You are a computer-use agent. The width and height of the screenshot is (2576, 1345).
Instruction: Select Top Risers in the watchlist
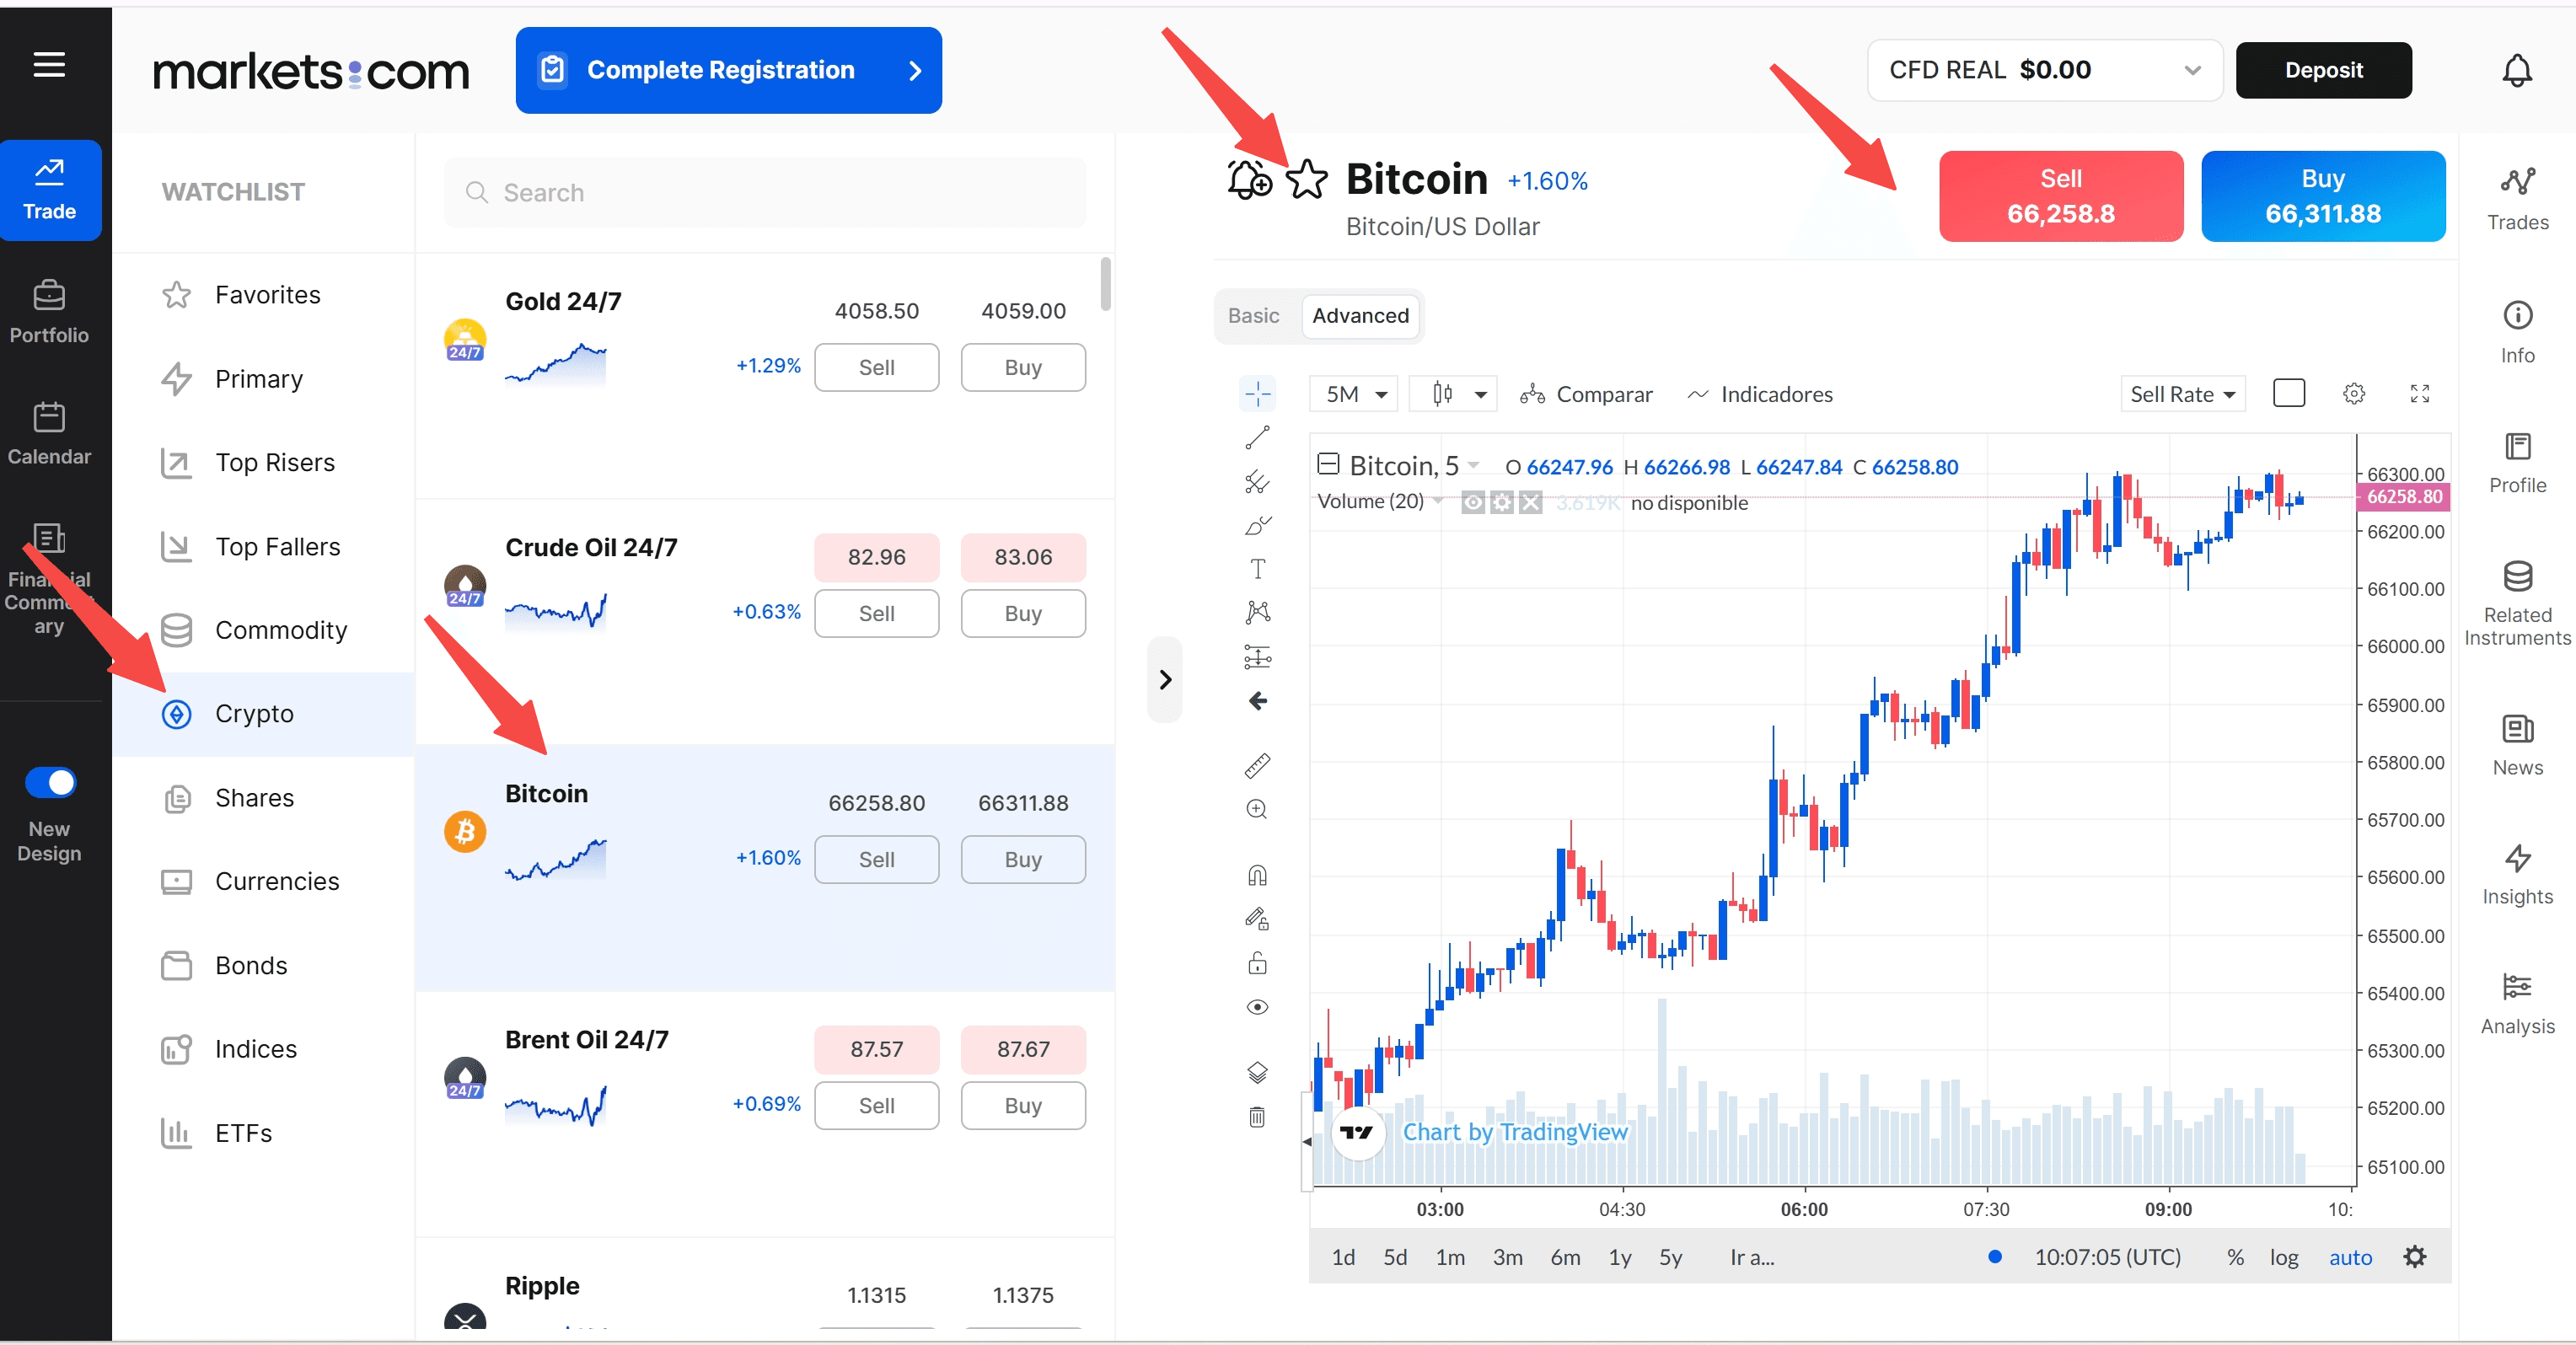click(x=263, y=463)
